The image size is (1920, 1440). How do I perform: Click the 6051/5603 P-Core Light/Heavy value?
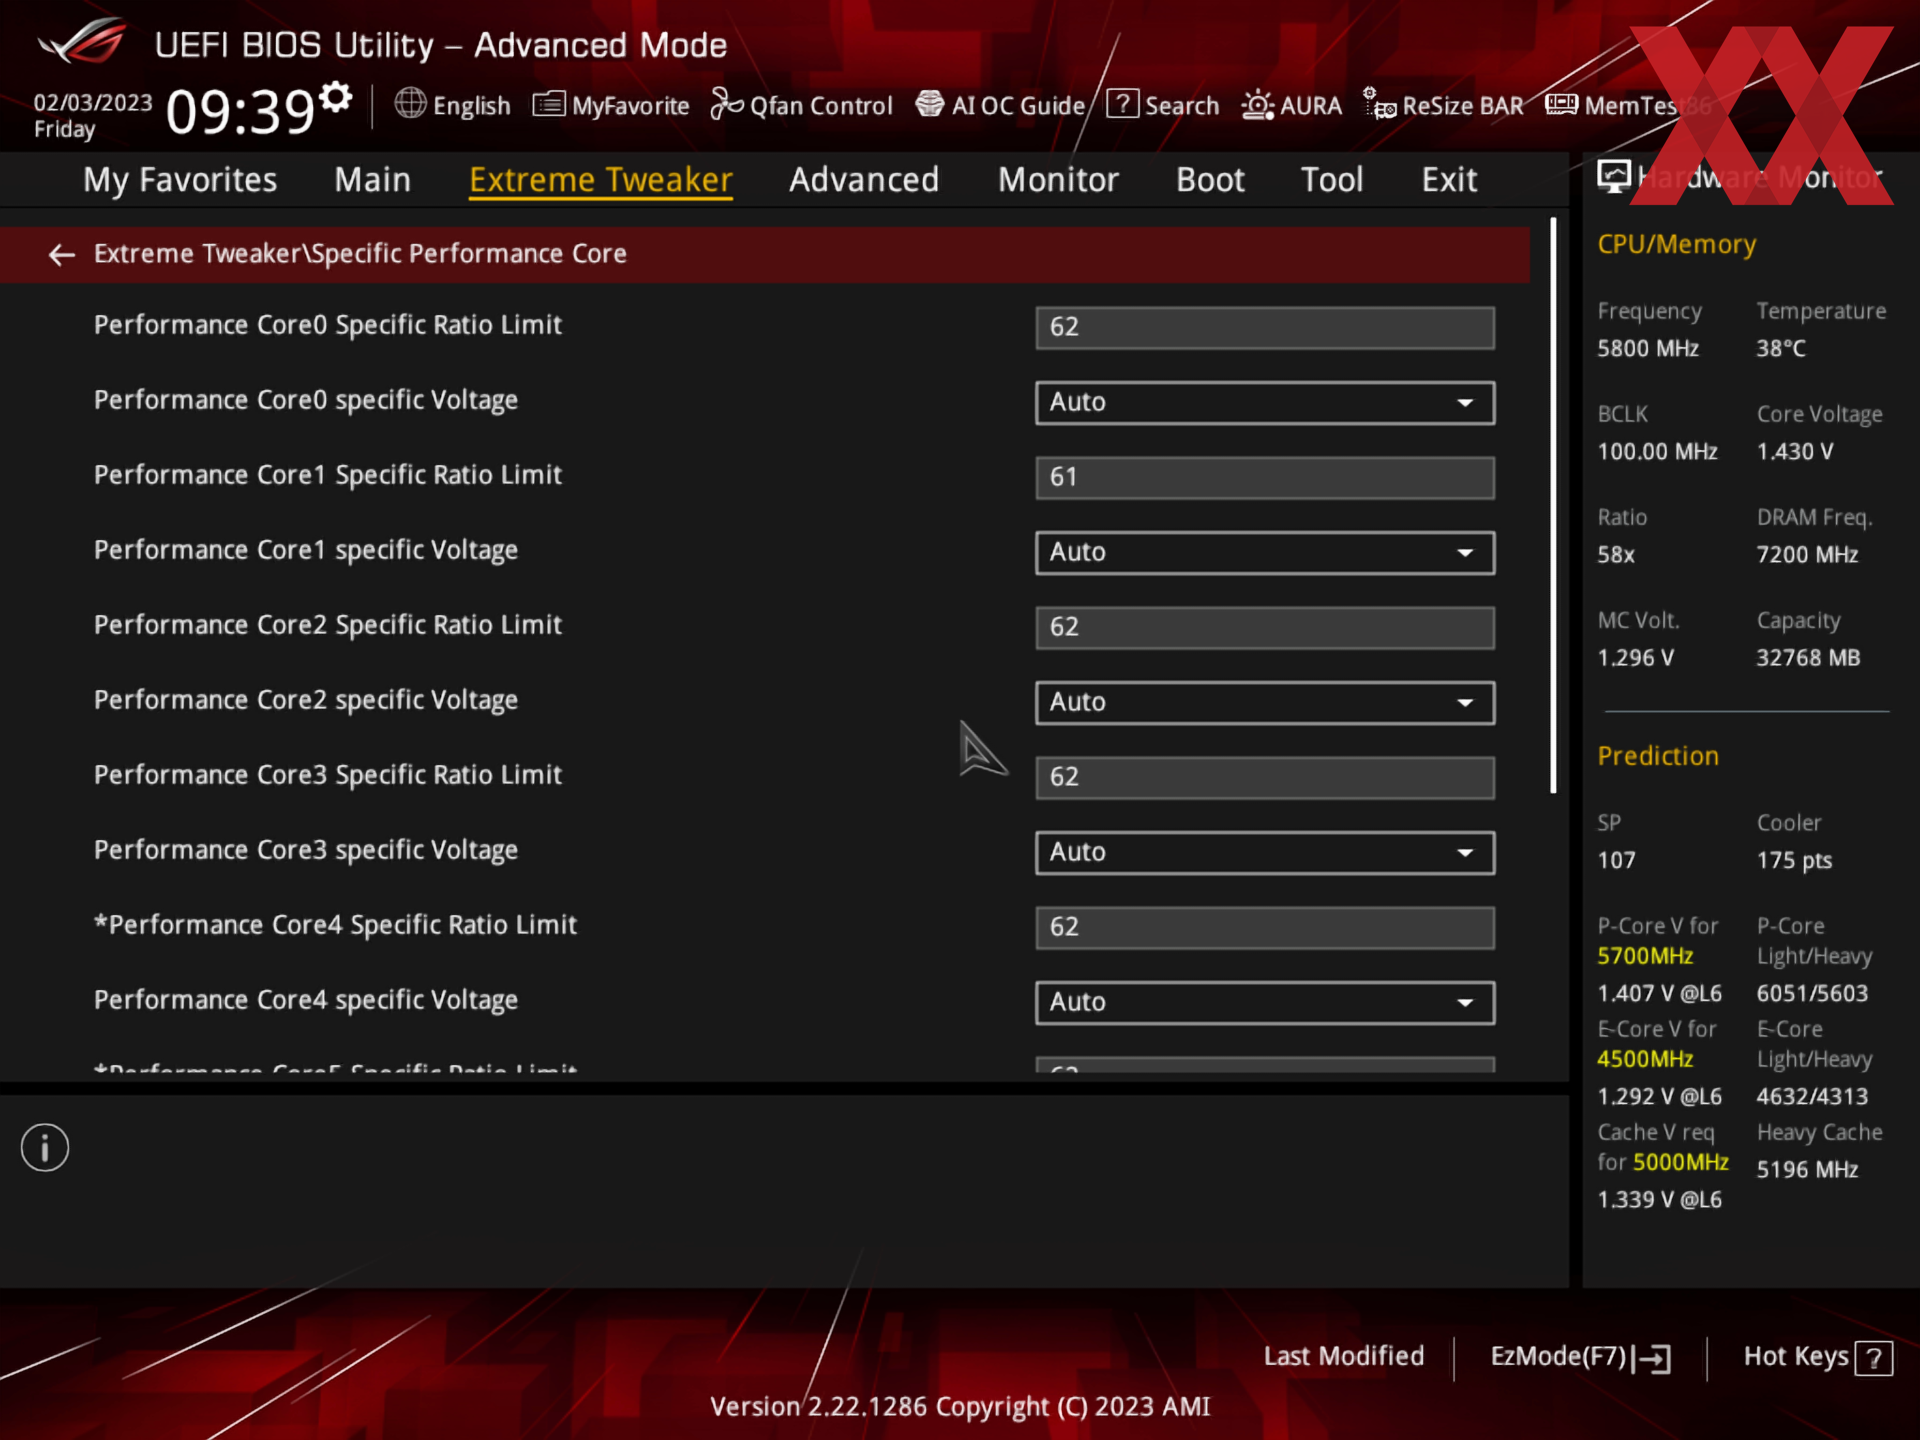tap(1812, 994)
